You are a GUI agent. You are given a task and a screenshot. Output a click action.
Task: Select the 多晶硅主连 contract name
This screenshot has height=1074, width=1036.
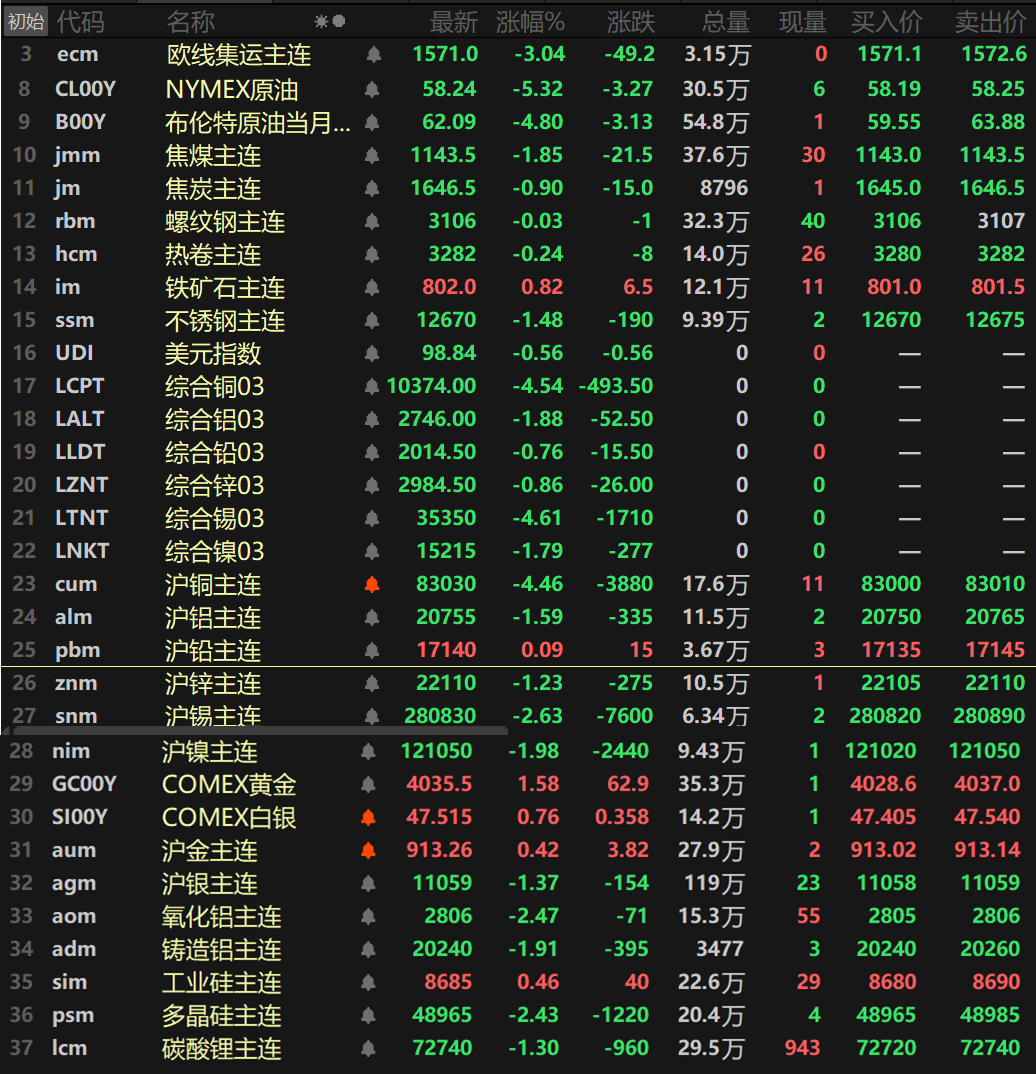(221, 1016)
